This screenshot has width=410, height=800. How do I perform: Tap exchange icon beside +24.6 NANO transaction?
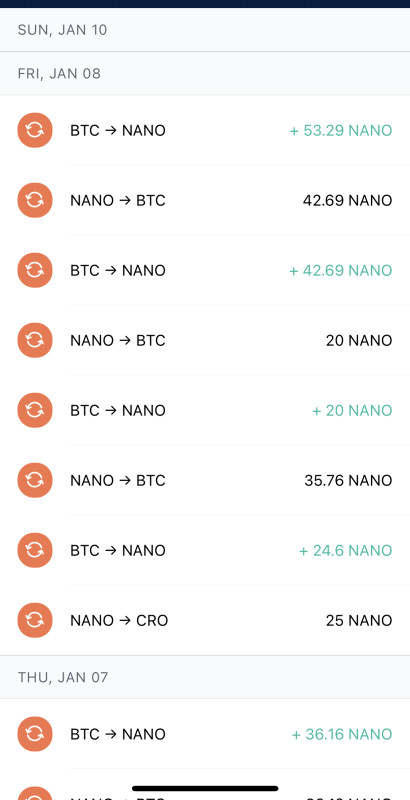pyautogui.click(x=35, y=550)
